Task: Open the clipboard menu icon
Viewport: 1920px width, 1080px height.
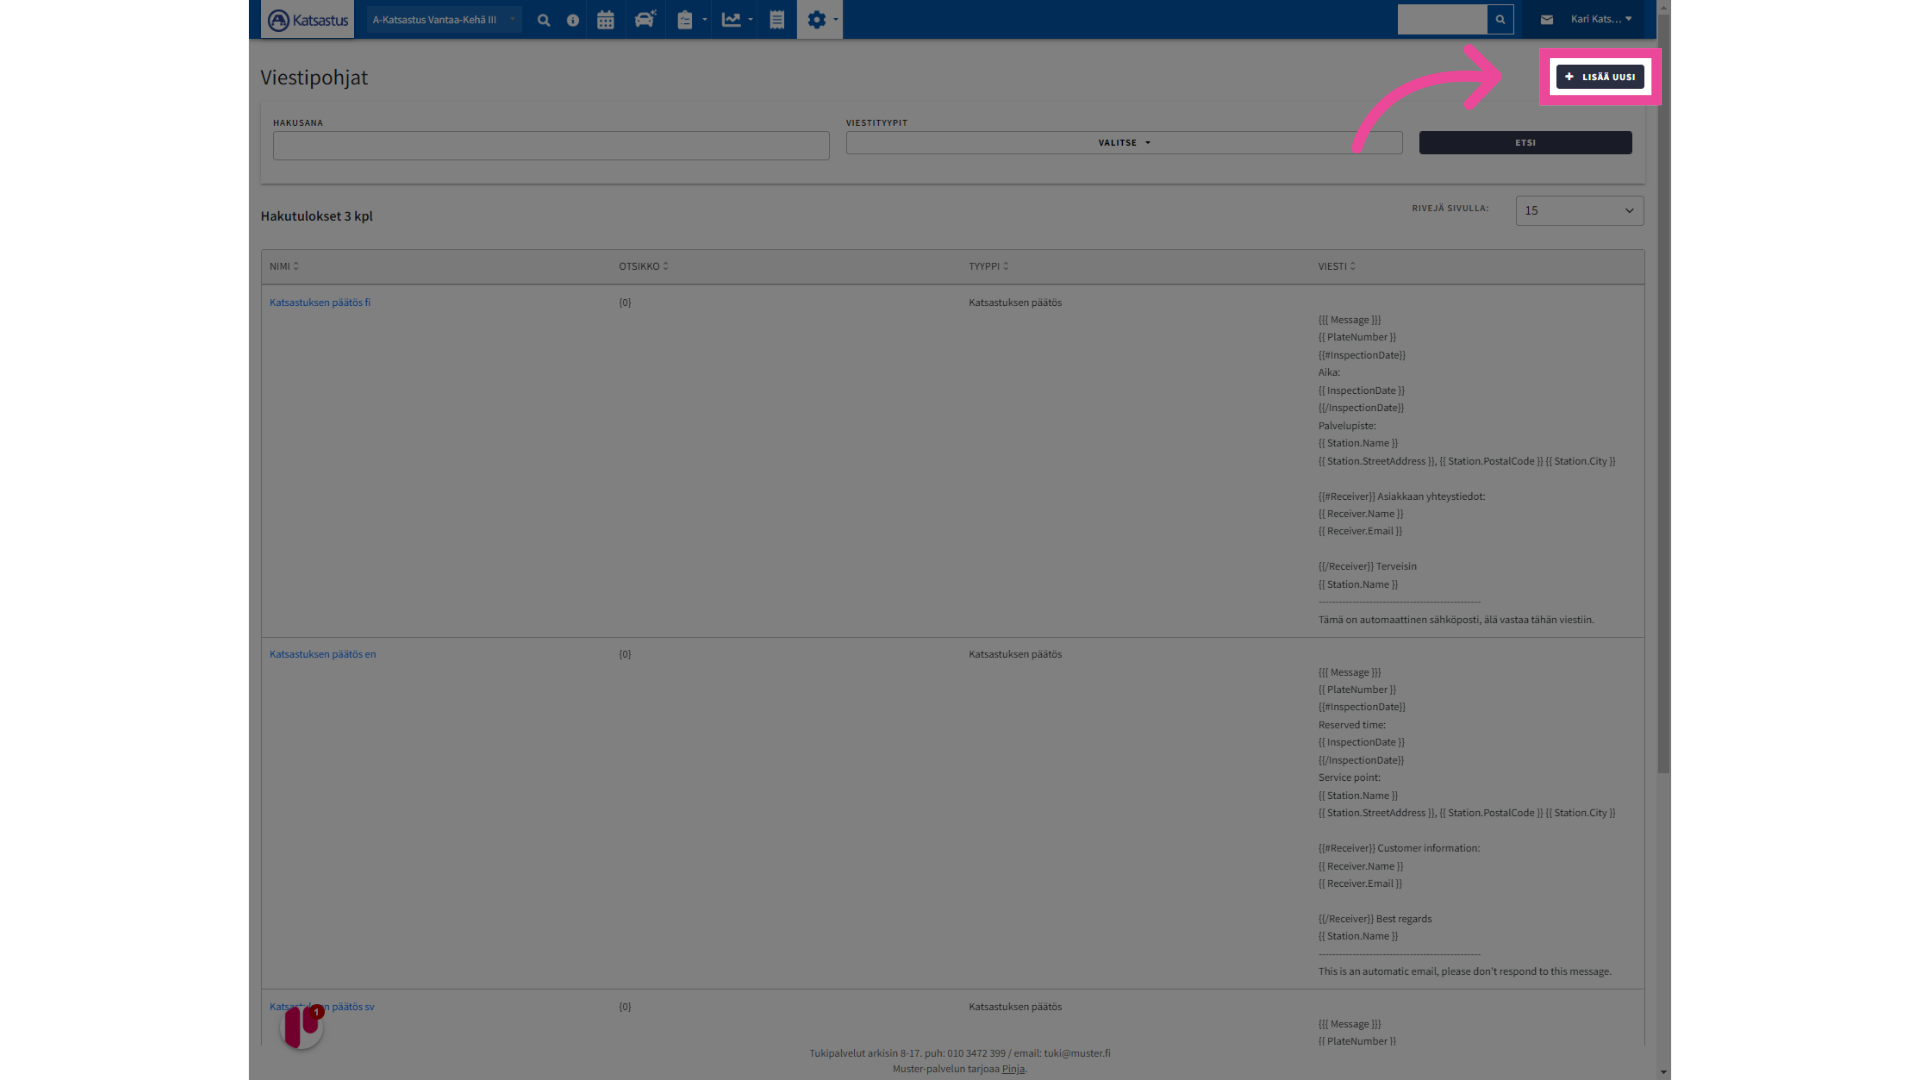Action: (691, 20)
